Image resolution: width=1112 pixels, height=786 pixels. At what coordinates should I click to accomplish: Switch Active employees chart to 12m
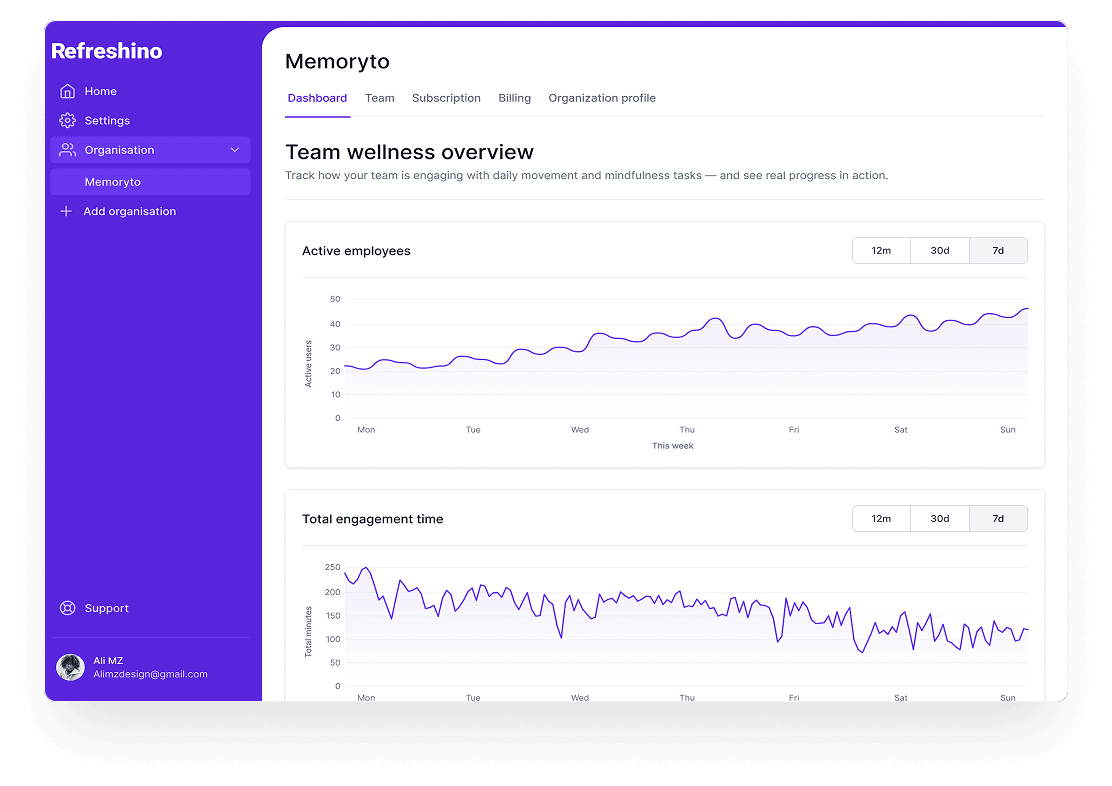881,251
